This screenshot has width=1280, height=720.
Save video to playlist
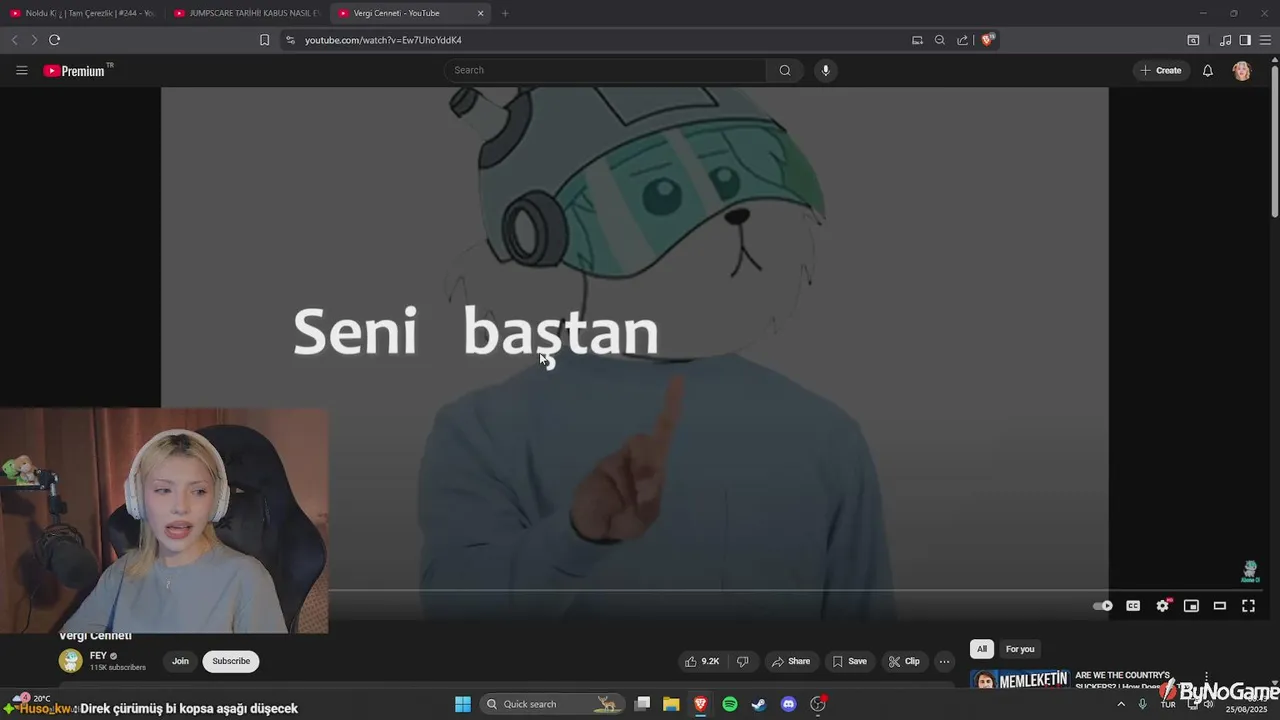[x=849, y=661]
